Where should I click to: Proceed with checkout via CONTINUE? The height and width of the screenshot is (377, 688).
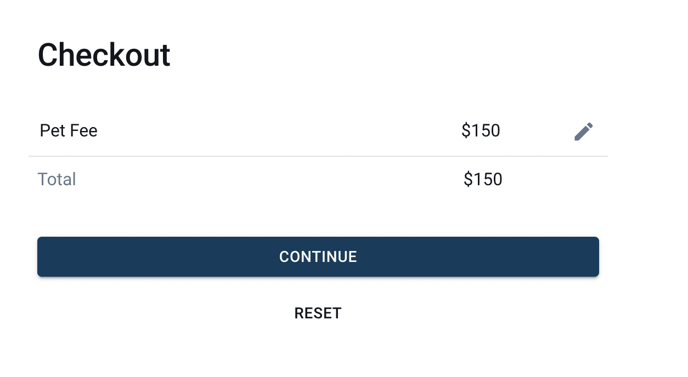point(318,257)
